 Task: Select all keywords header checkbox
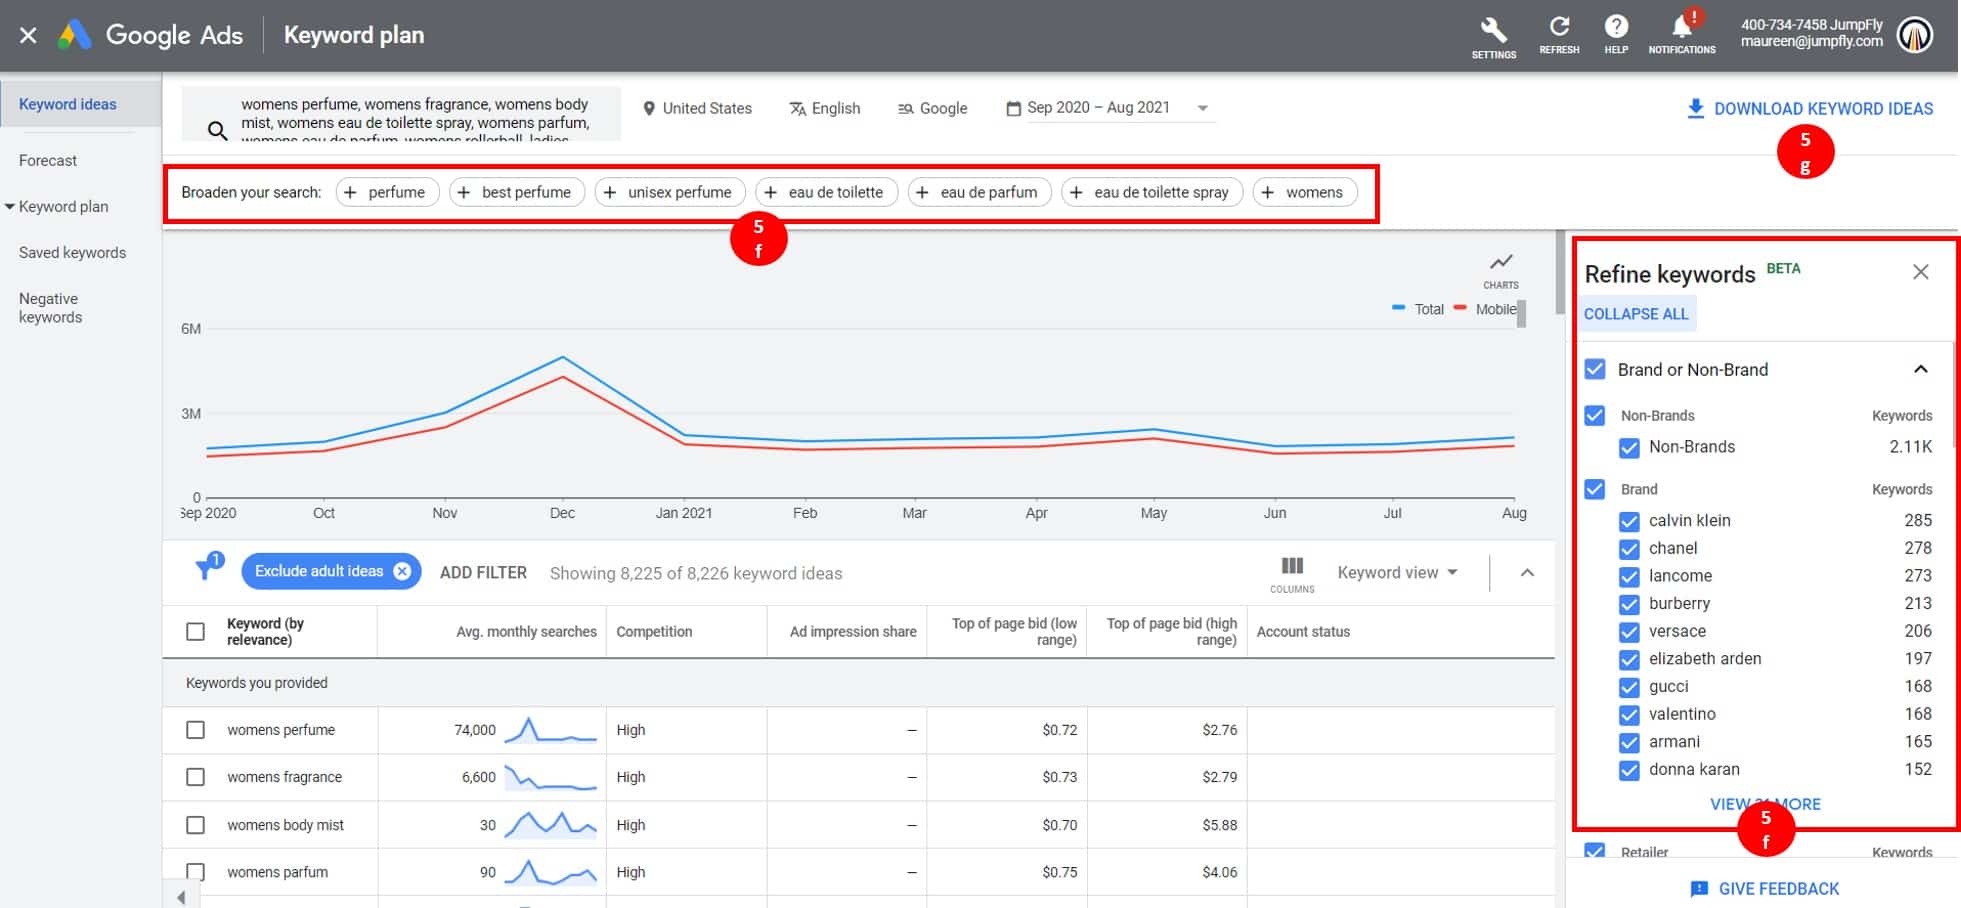(x=196, y=631)
